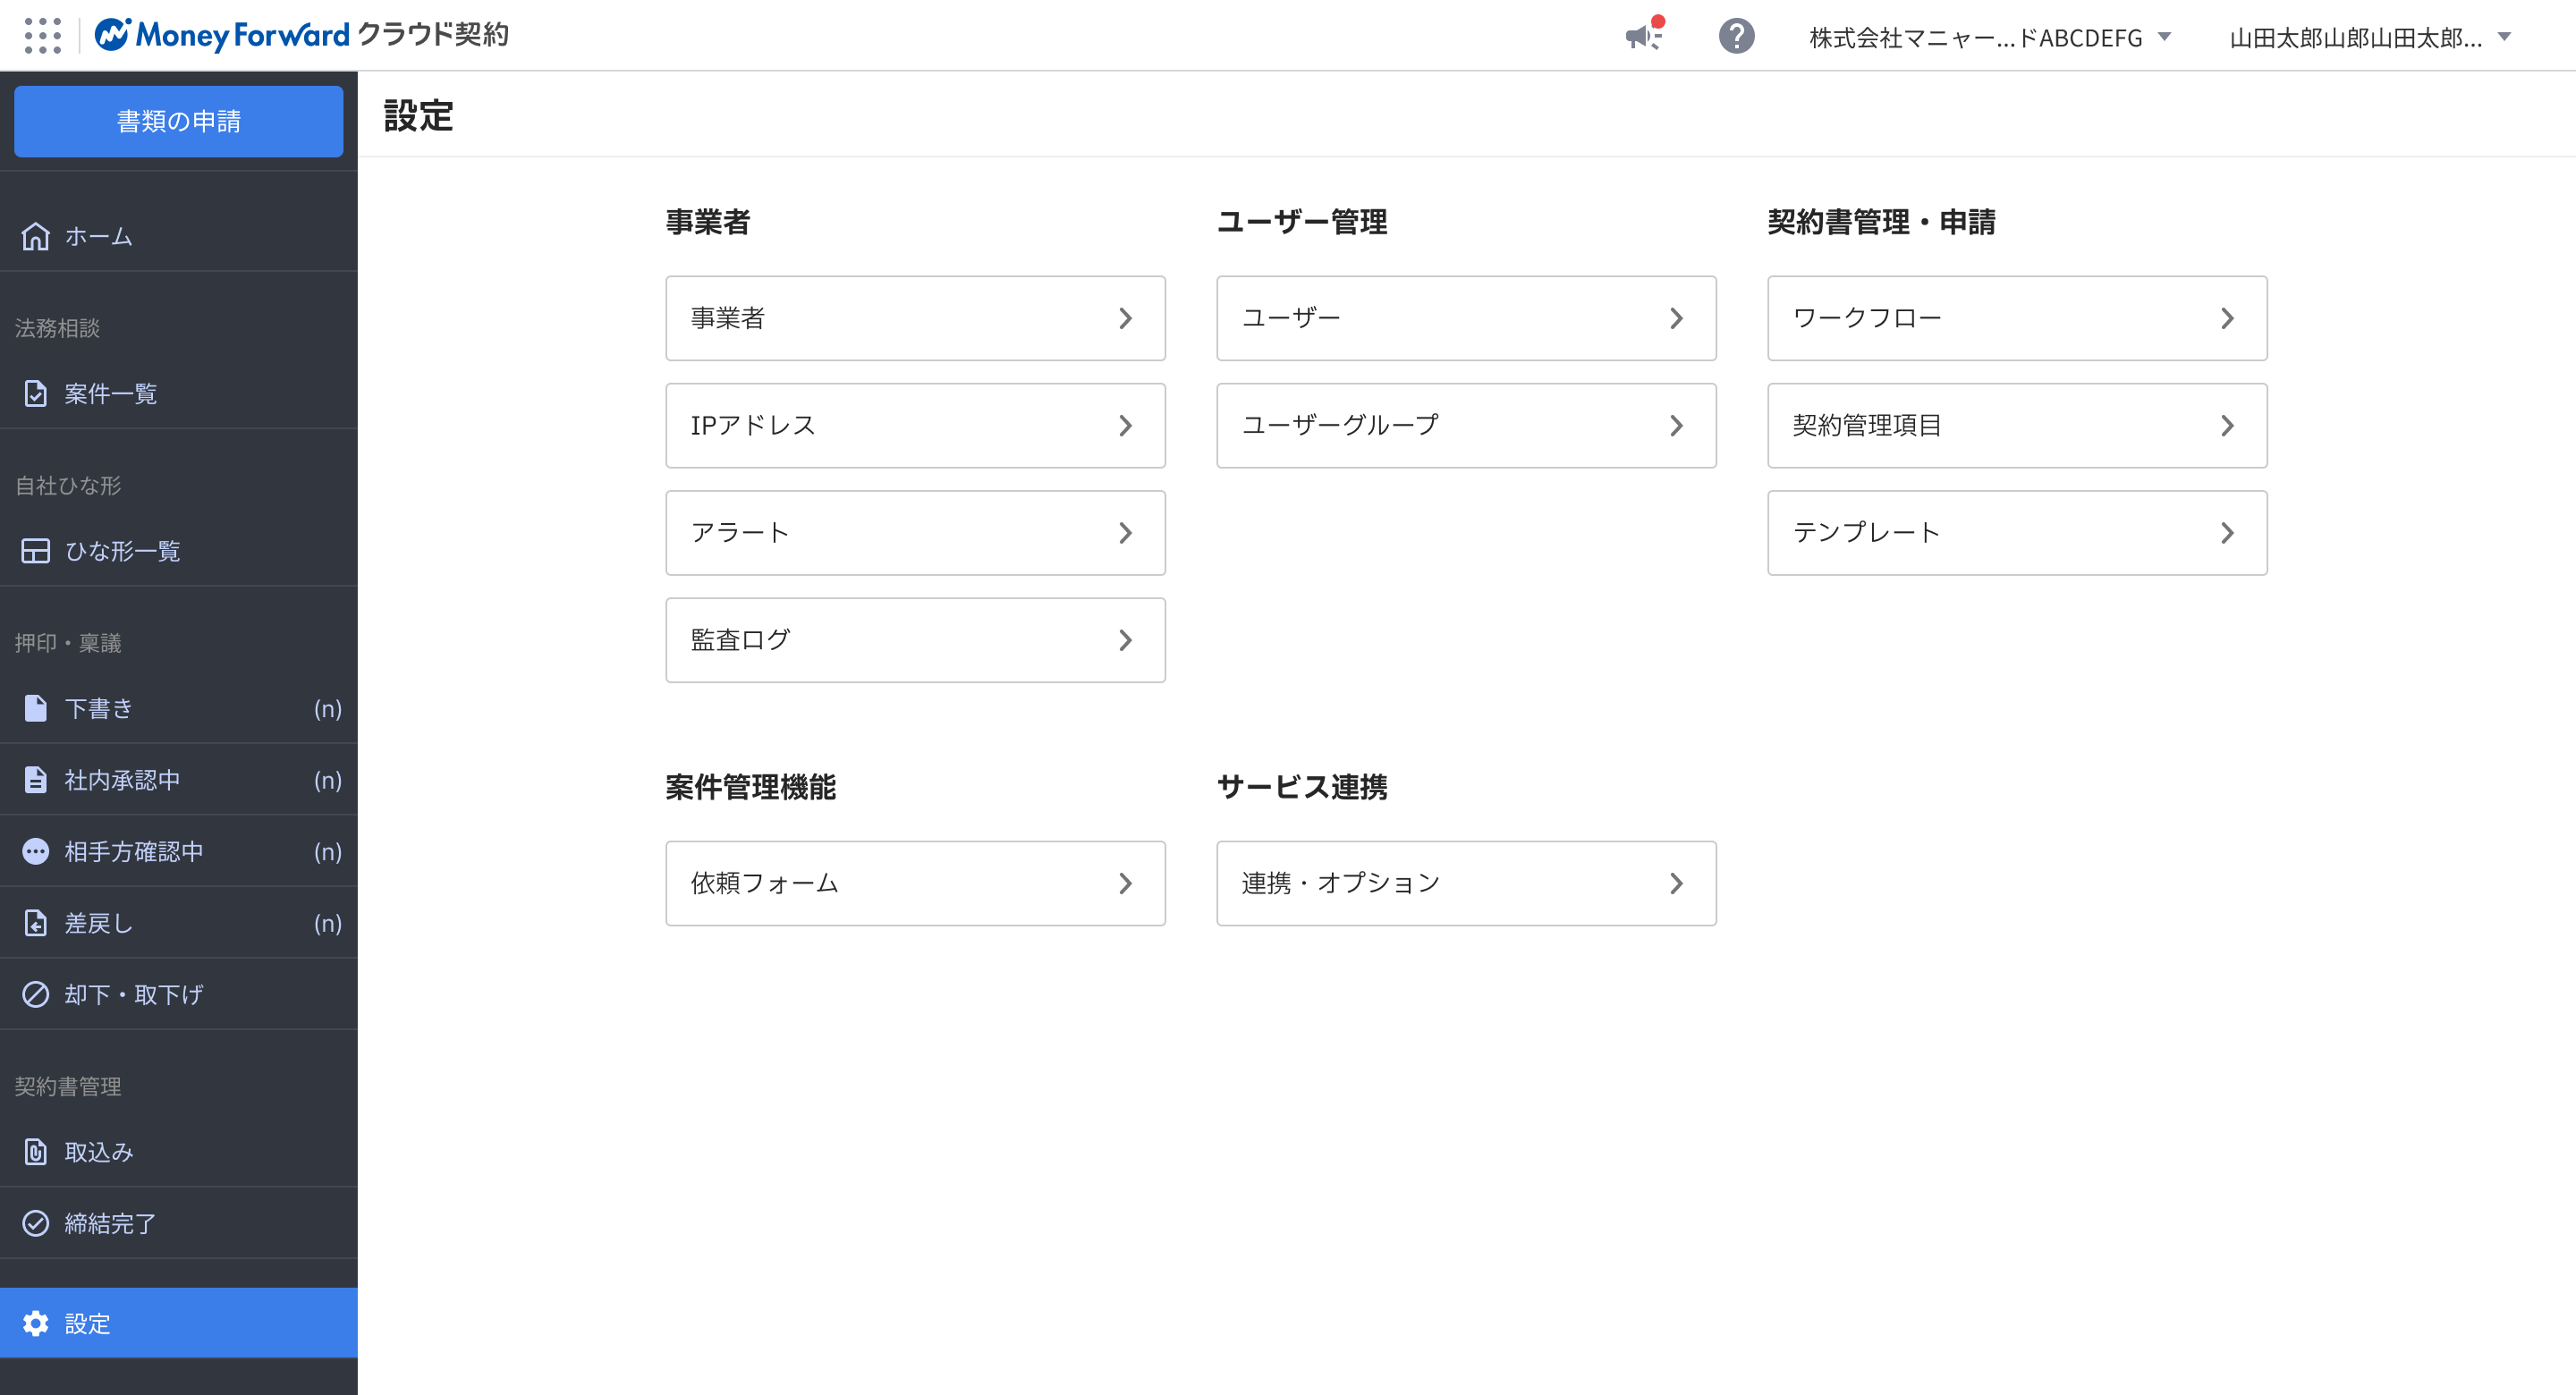Viewport: 2576px width, 1395px height.
Task: Open the ワークフロー settings card
Action: pos(2018,318)
